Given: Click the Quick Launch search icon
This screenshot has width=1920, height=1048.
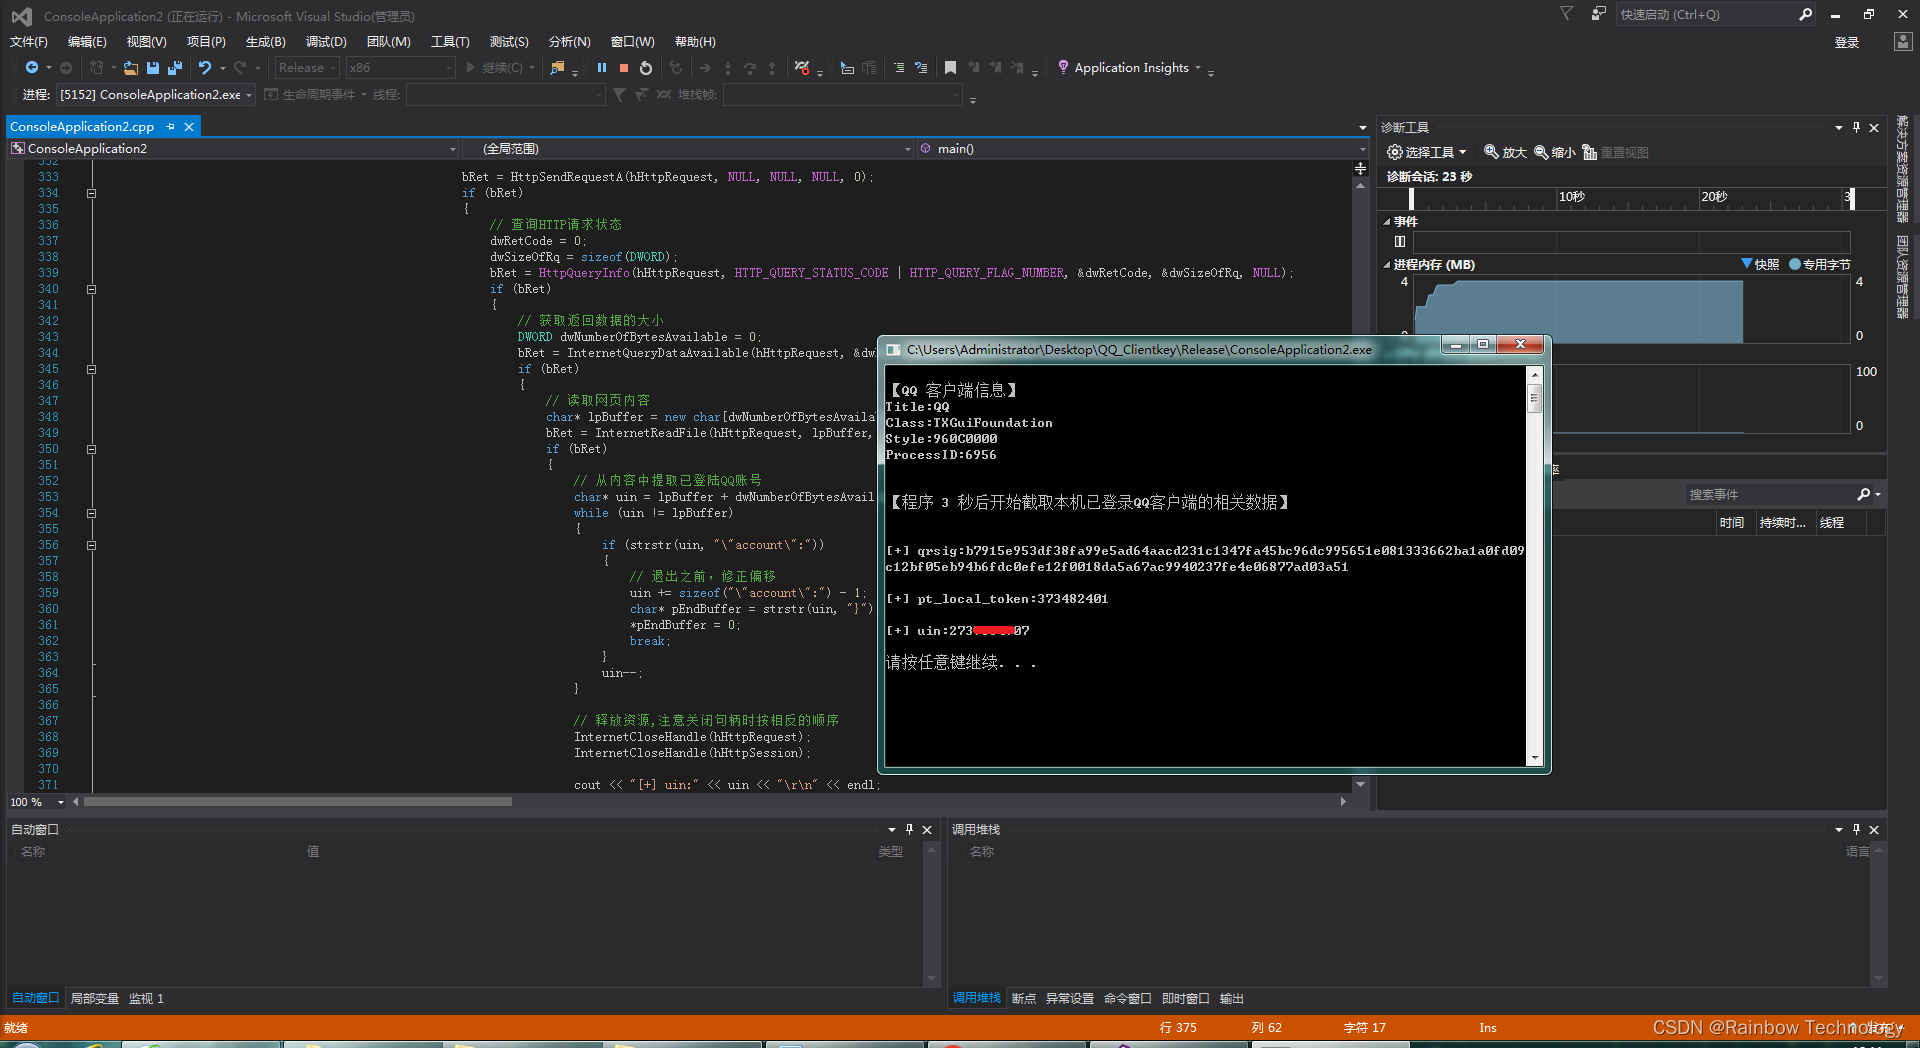Looking at the screenshot, I should point(1805,14).
